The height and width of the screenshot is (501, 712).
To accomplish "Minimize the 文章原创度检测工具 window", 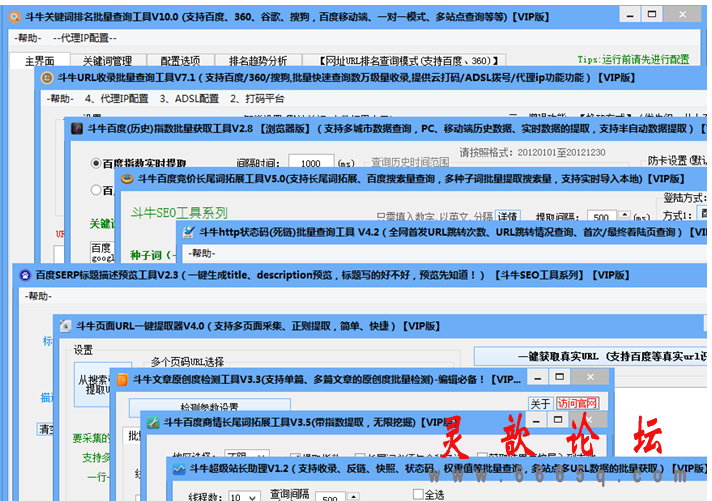I will click(538, 377).
